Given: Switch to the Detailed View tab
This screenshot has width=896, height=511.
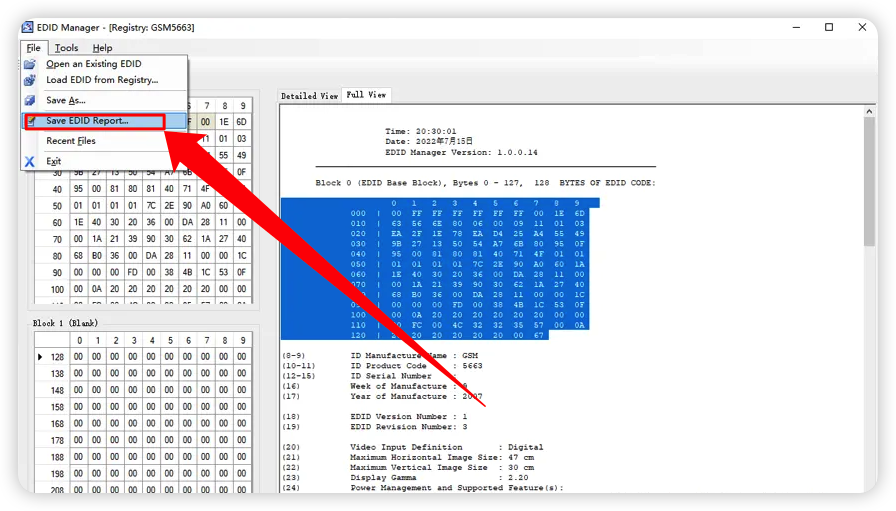Looking at the screenshot, I should click(x=309, y=96).
